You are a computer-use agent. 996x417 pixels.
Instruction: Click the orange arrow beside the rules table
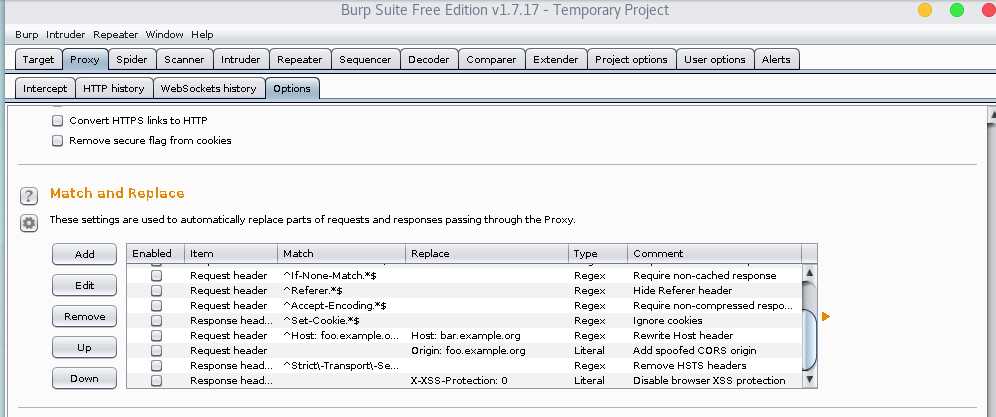tap(826, 316)
